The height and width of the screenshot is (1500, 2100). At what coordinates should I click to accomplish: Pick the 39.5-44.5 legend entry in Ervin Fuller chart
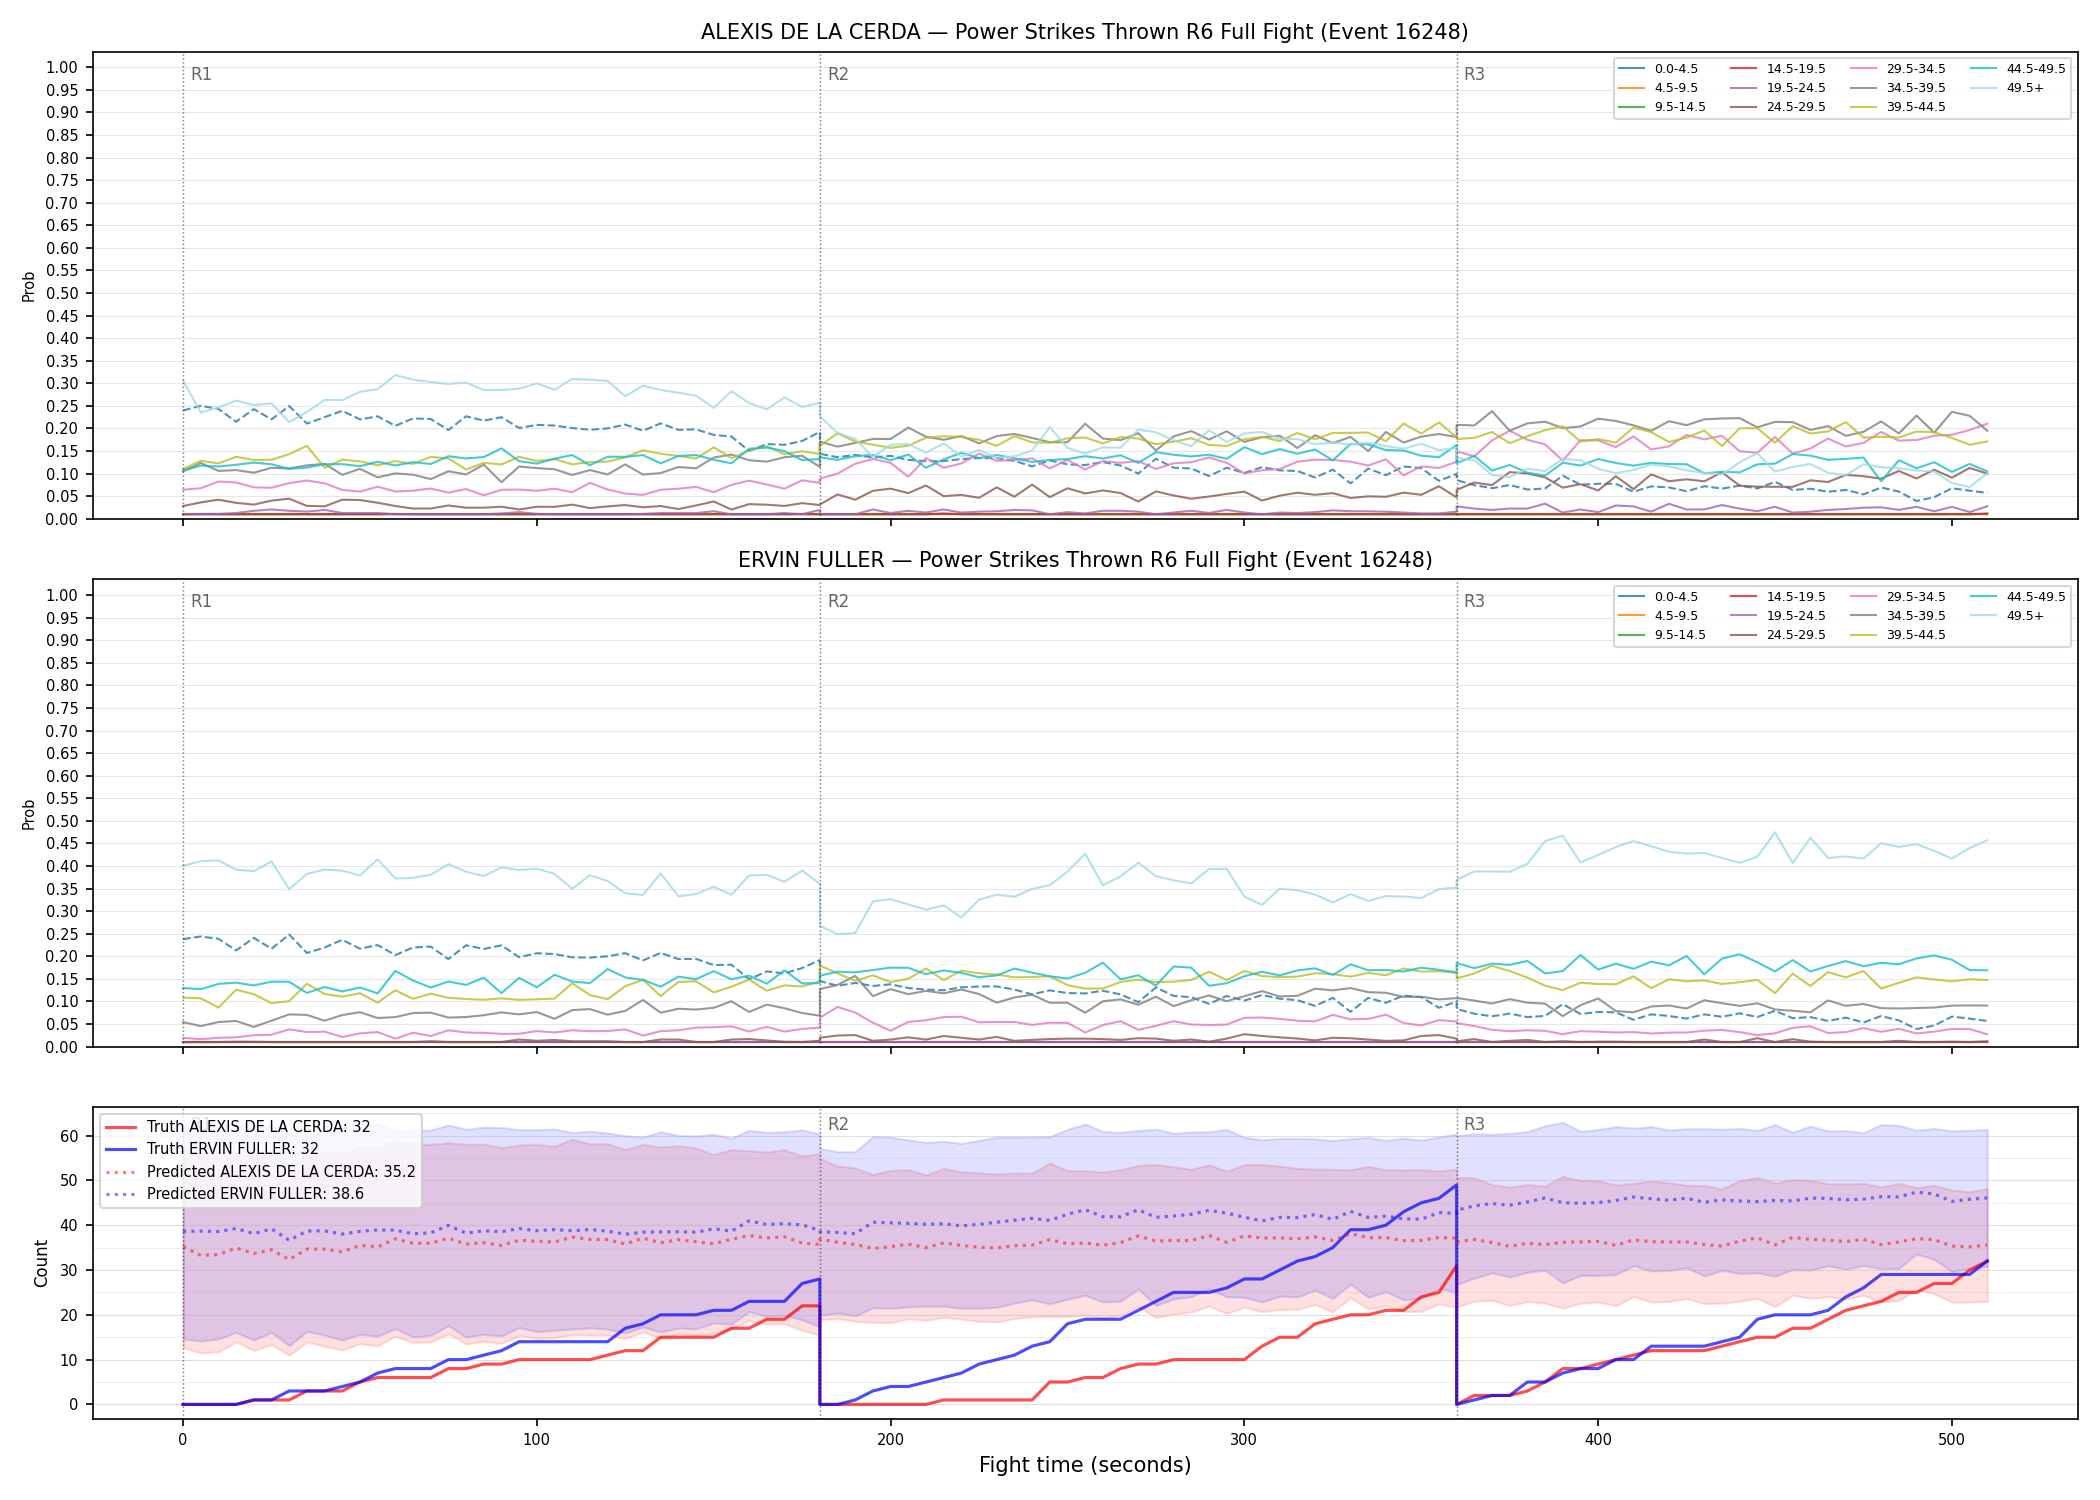tap(1898, 635)
